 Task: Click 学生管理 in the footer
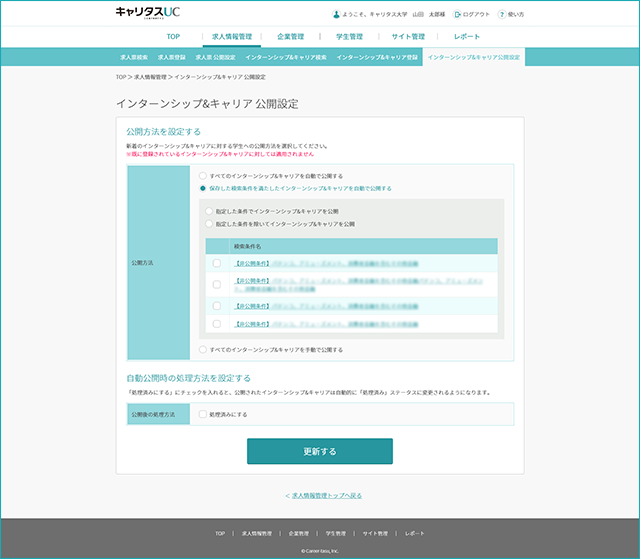click(336, 533)
